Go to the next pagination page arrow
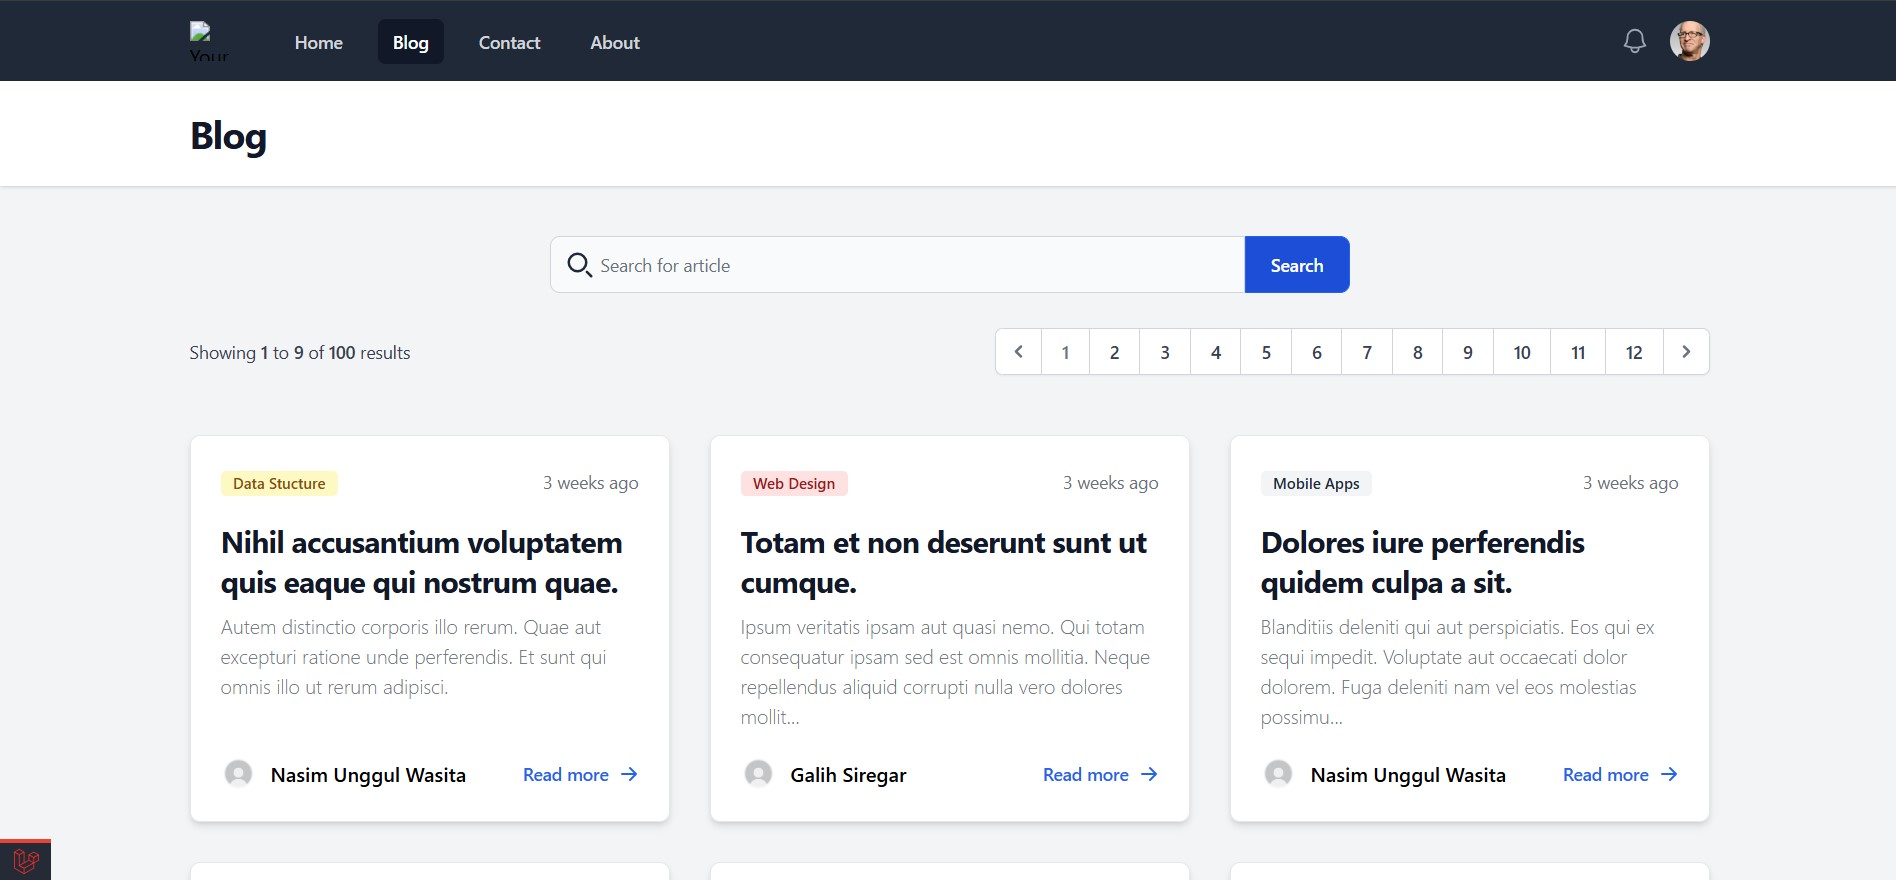Viewport: 1896px width, 880px height. (1686, 352)
